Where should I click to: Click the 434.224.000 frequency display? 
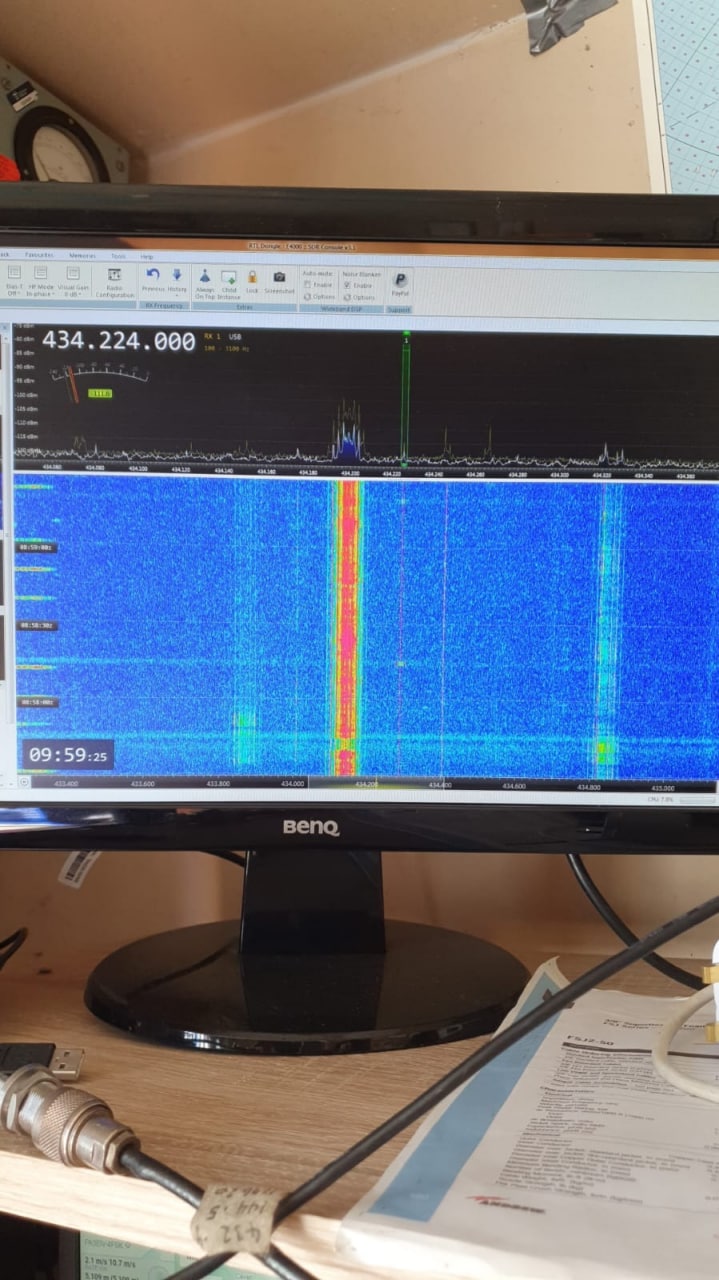pyautogui.click(x=118, y=342)
